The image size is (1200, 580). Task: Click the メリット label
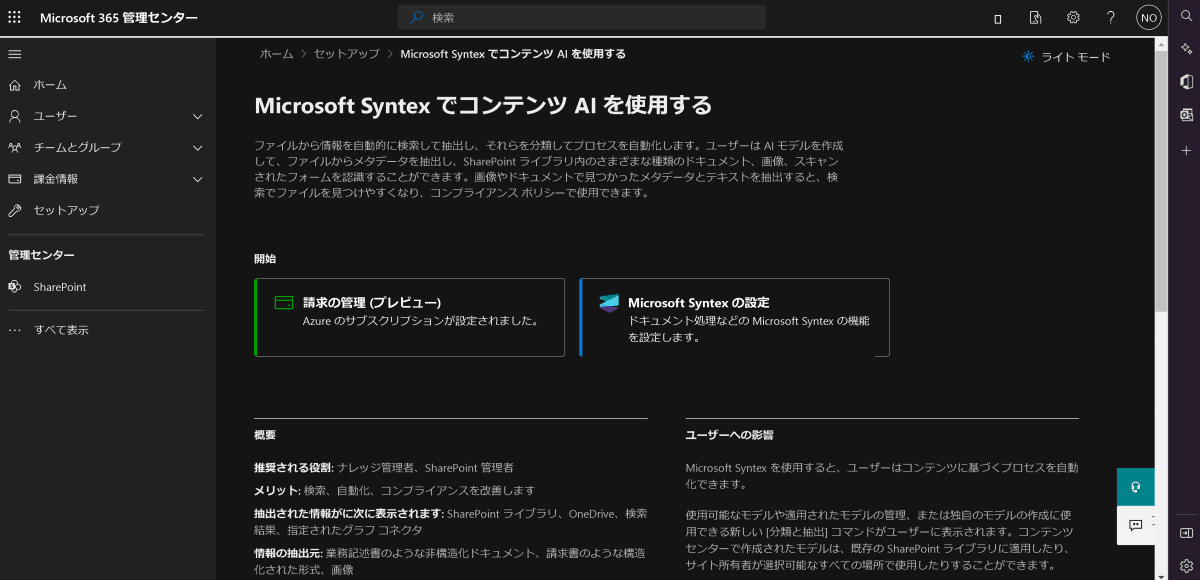277,490
